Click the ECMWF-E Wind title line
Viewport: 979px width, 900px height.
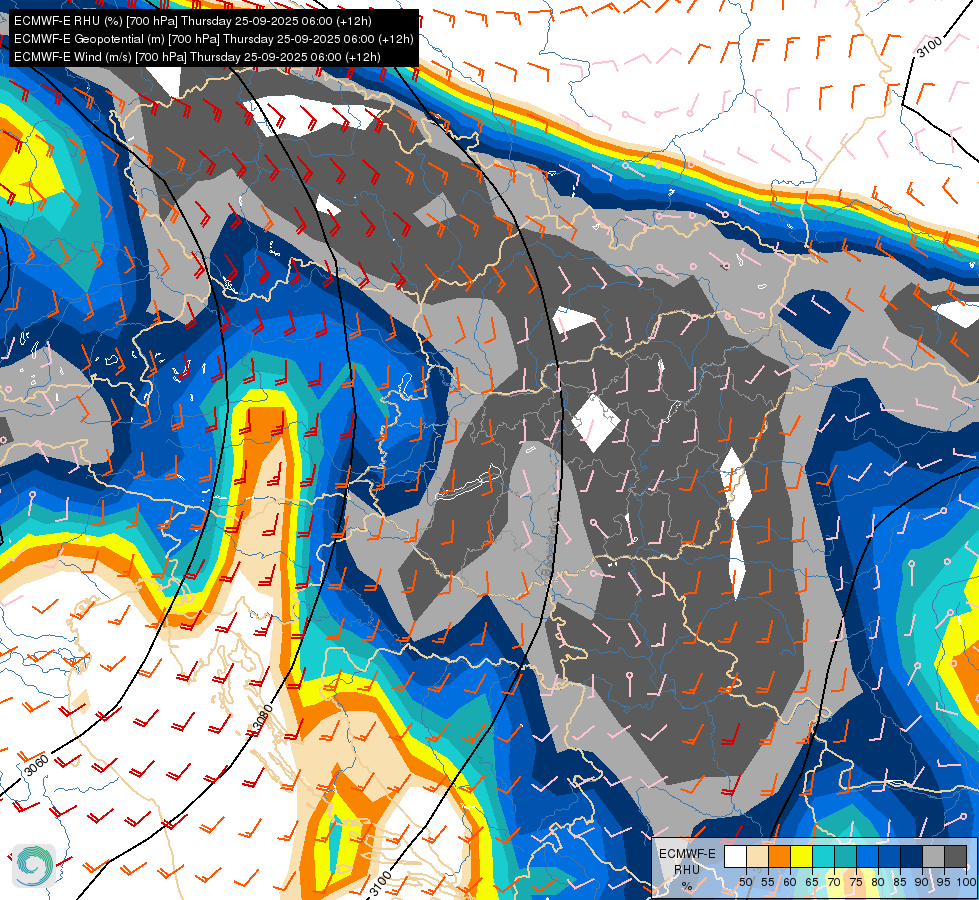[196, 57]
